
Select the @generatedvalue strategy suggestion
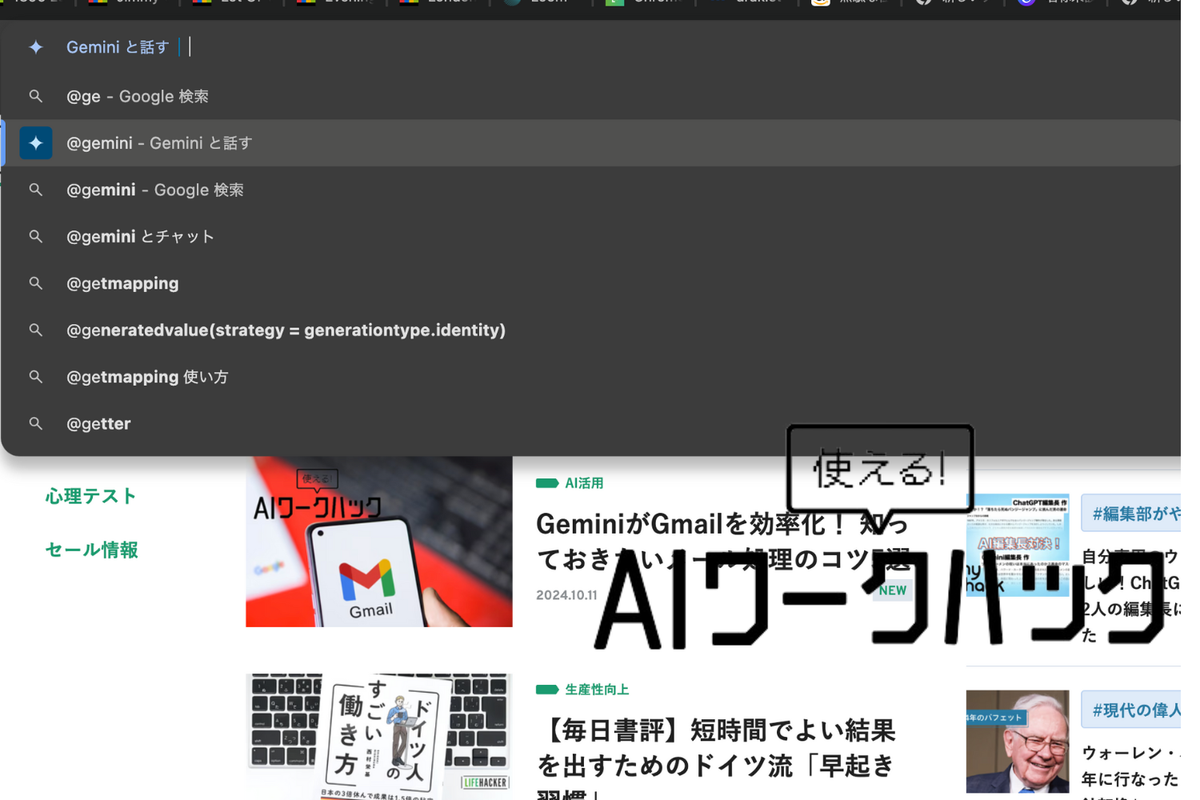[x=286, y=330]
